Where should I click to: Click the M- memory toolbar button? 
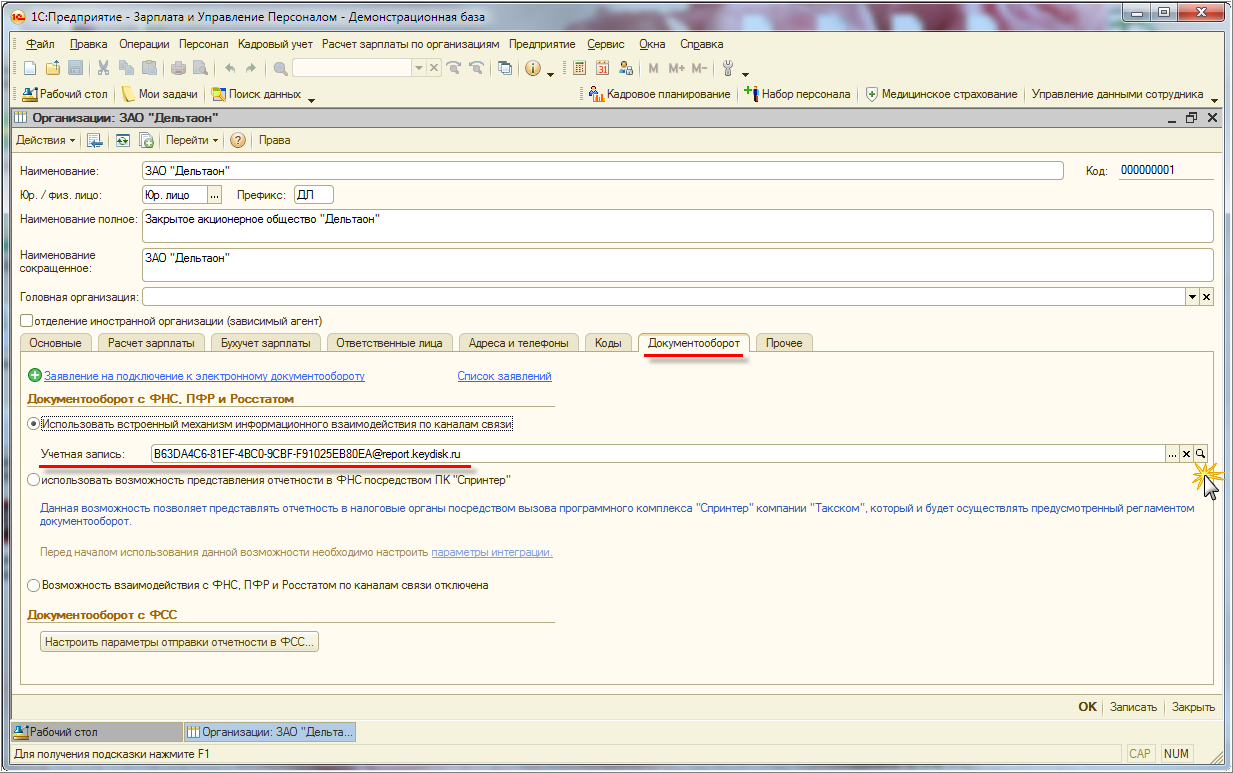click(x=699, y=68)
